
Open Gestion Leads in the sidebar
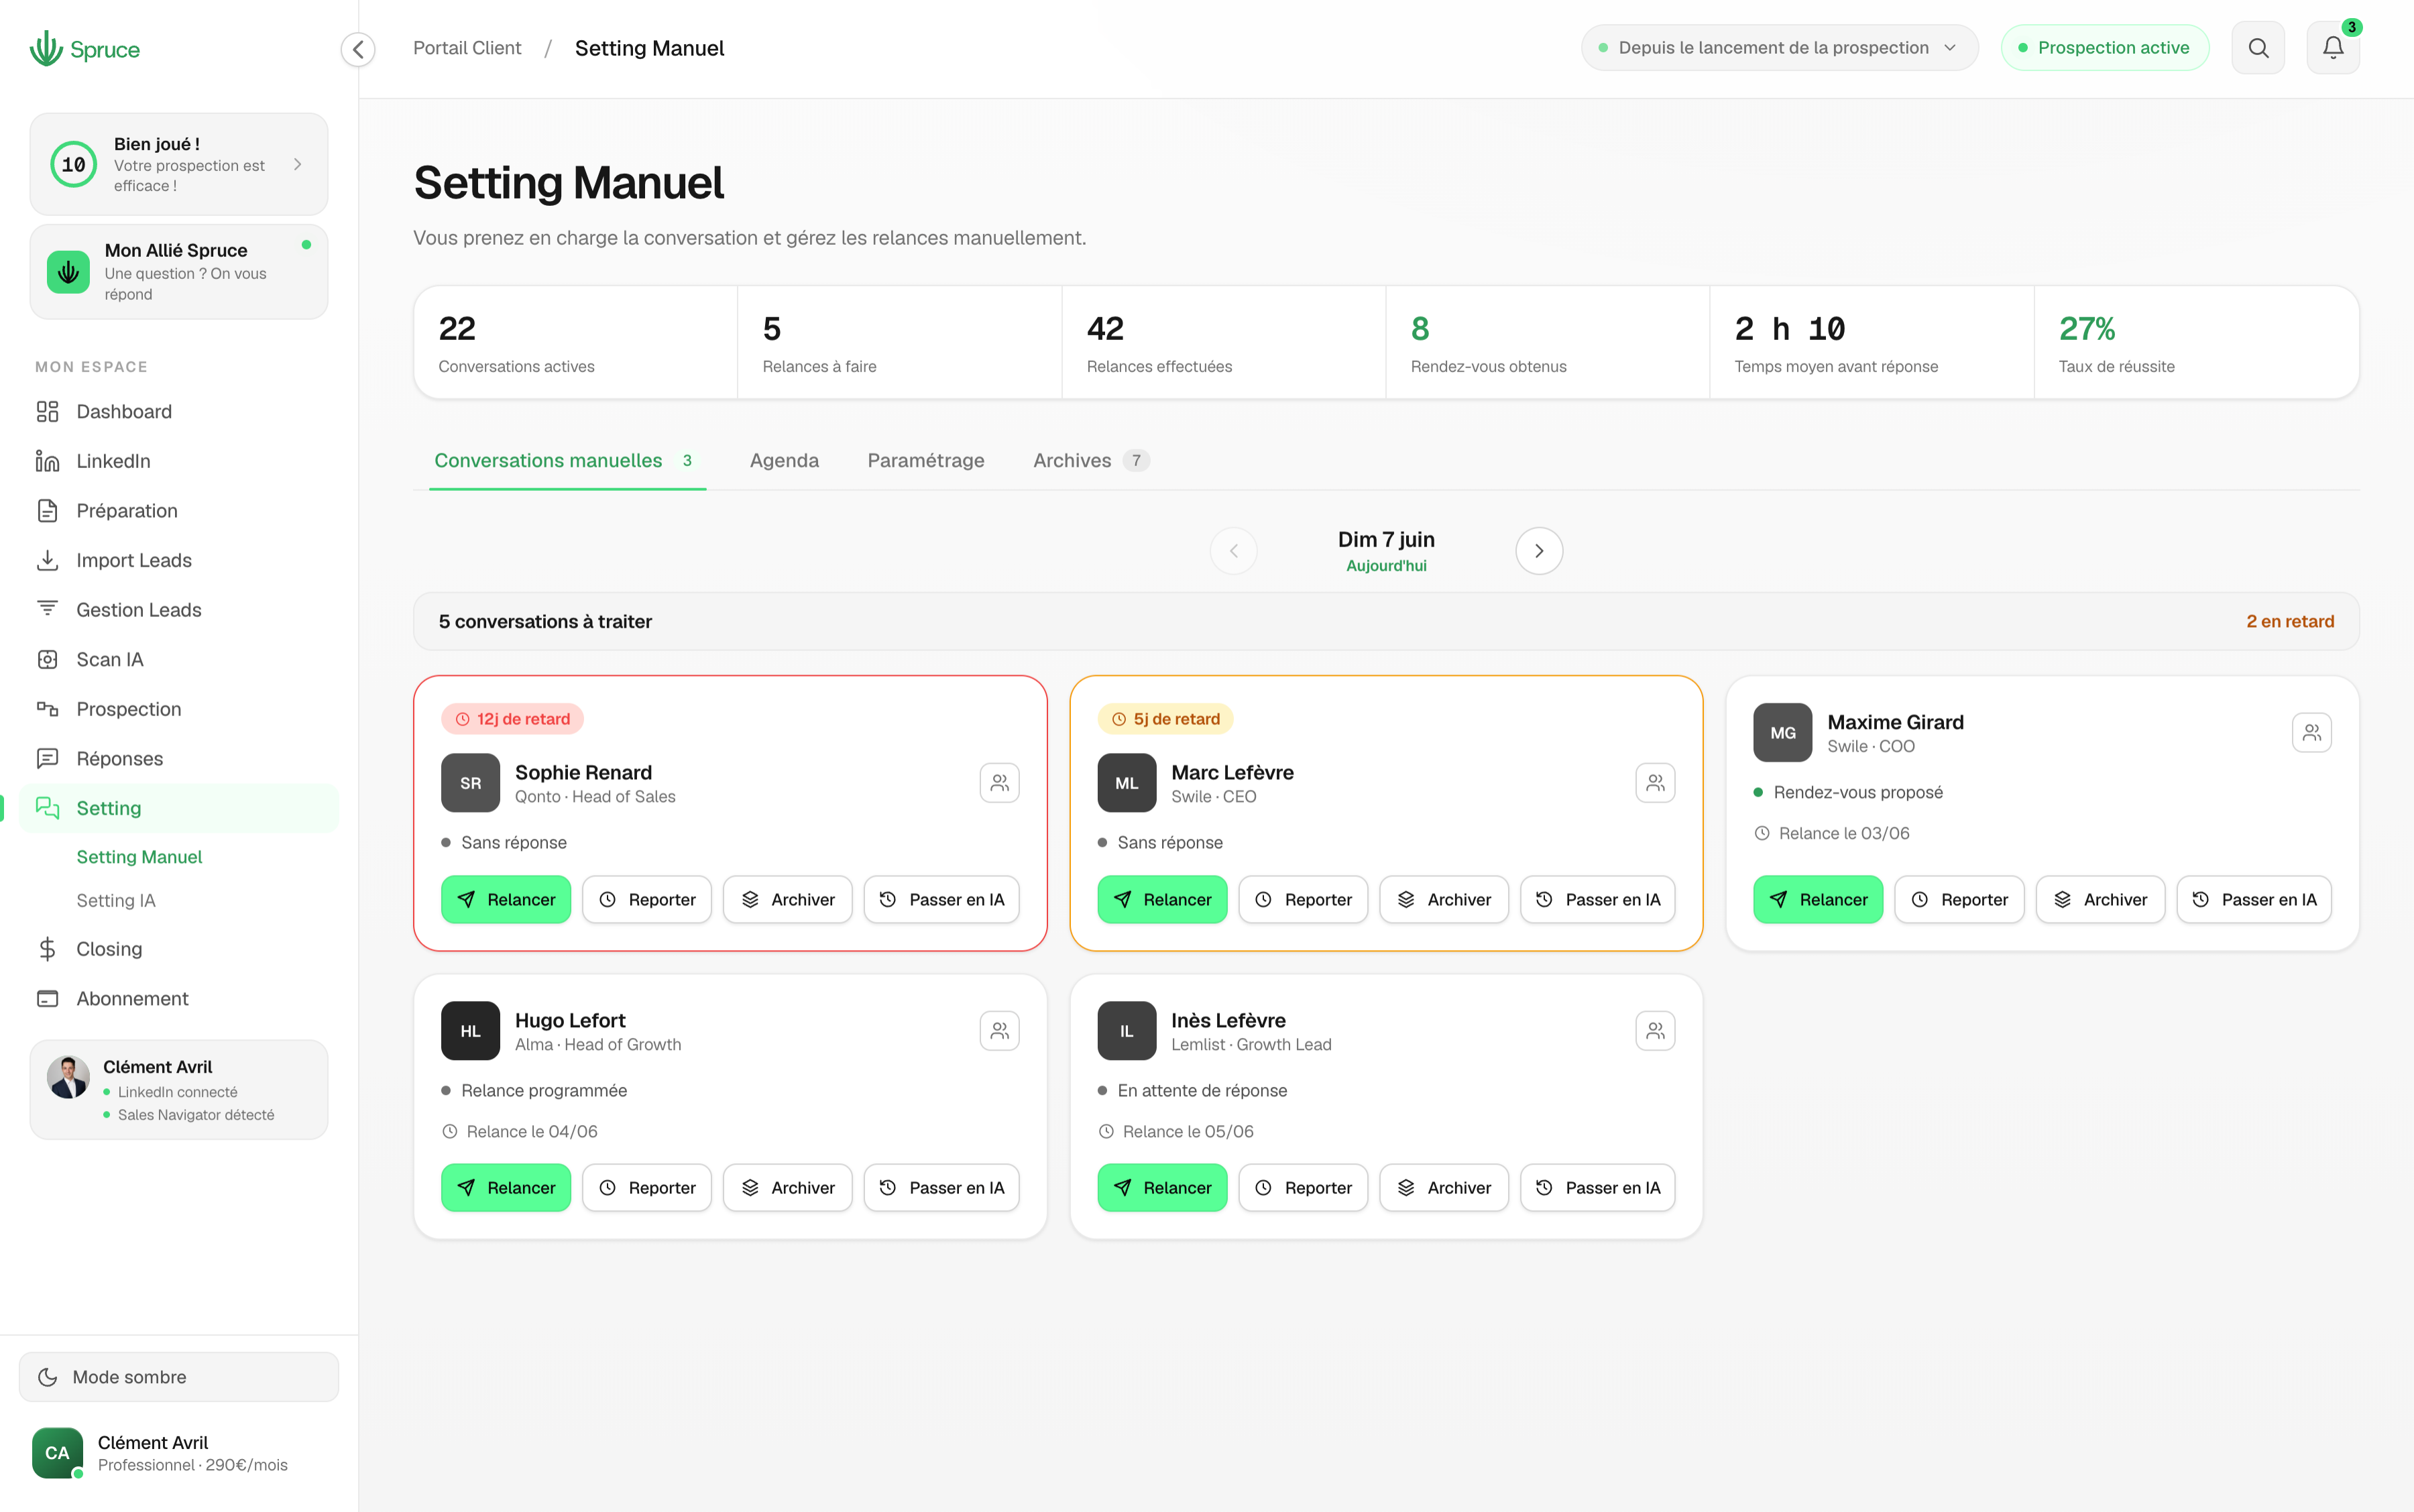click(x=179, y=610)
